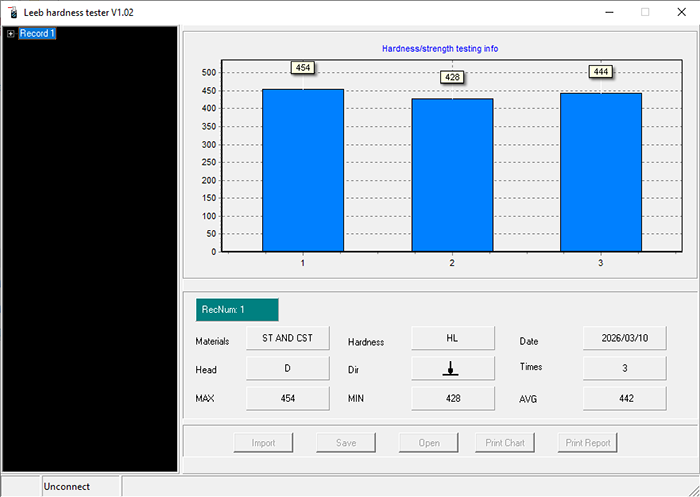Click the Print Report button

coord(588,442)
